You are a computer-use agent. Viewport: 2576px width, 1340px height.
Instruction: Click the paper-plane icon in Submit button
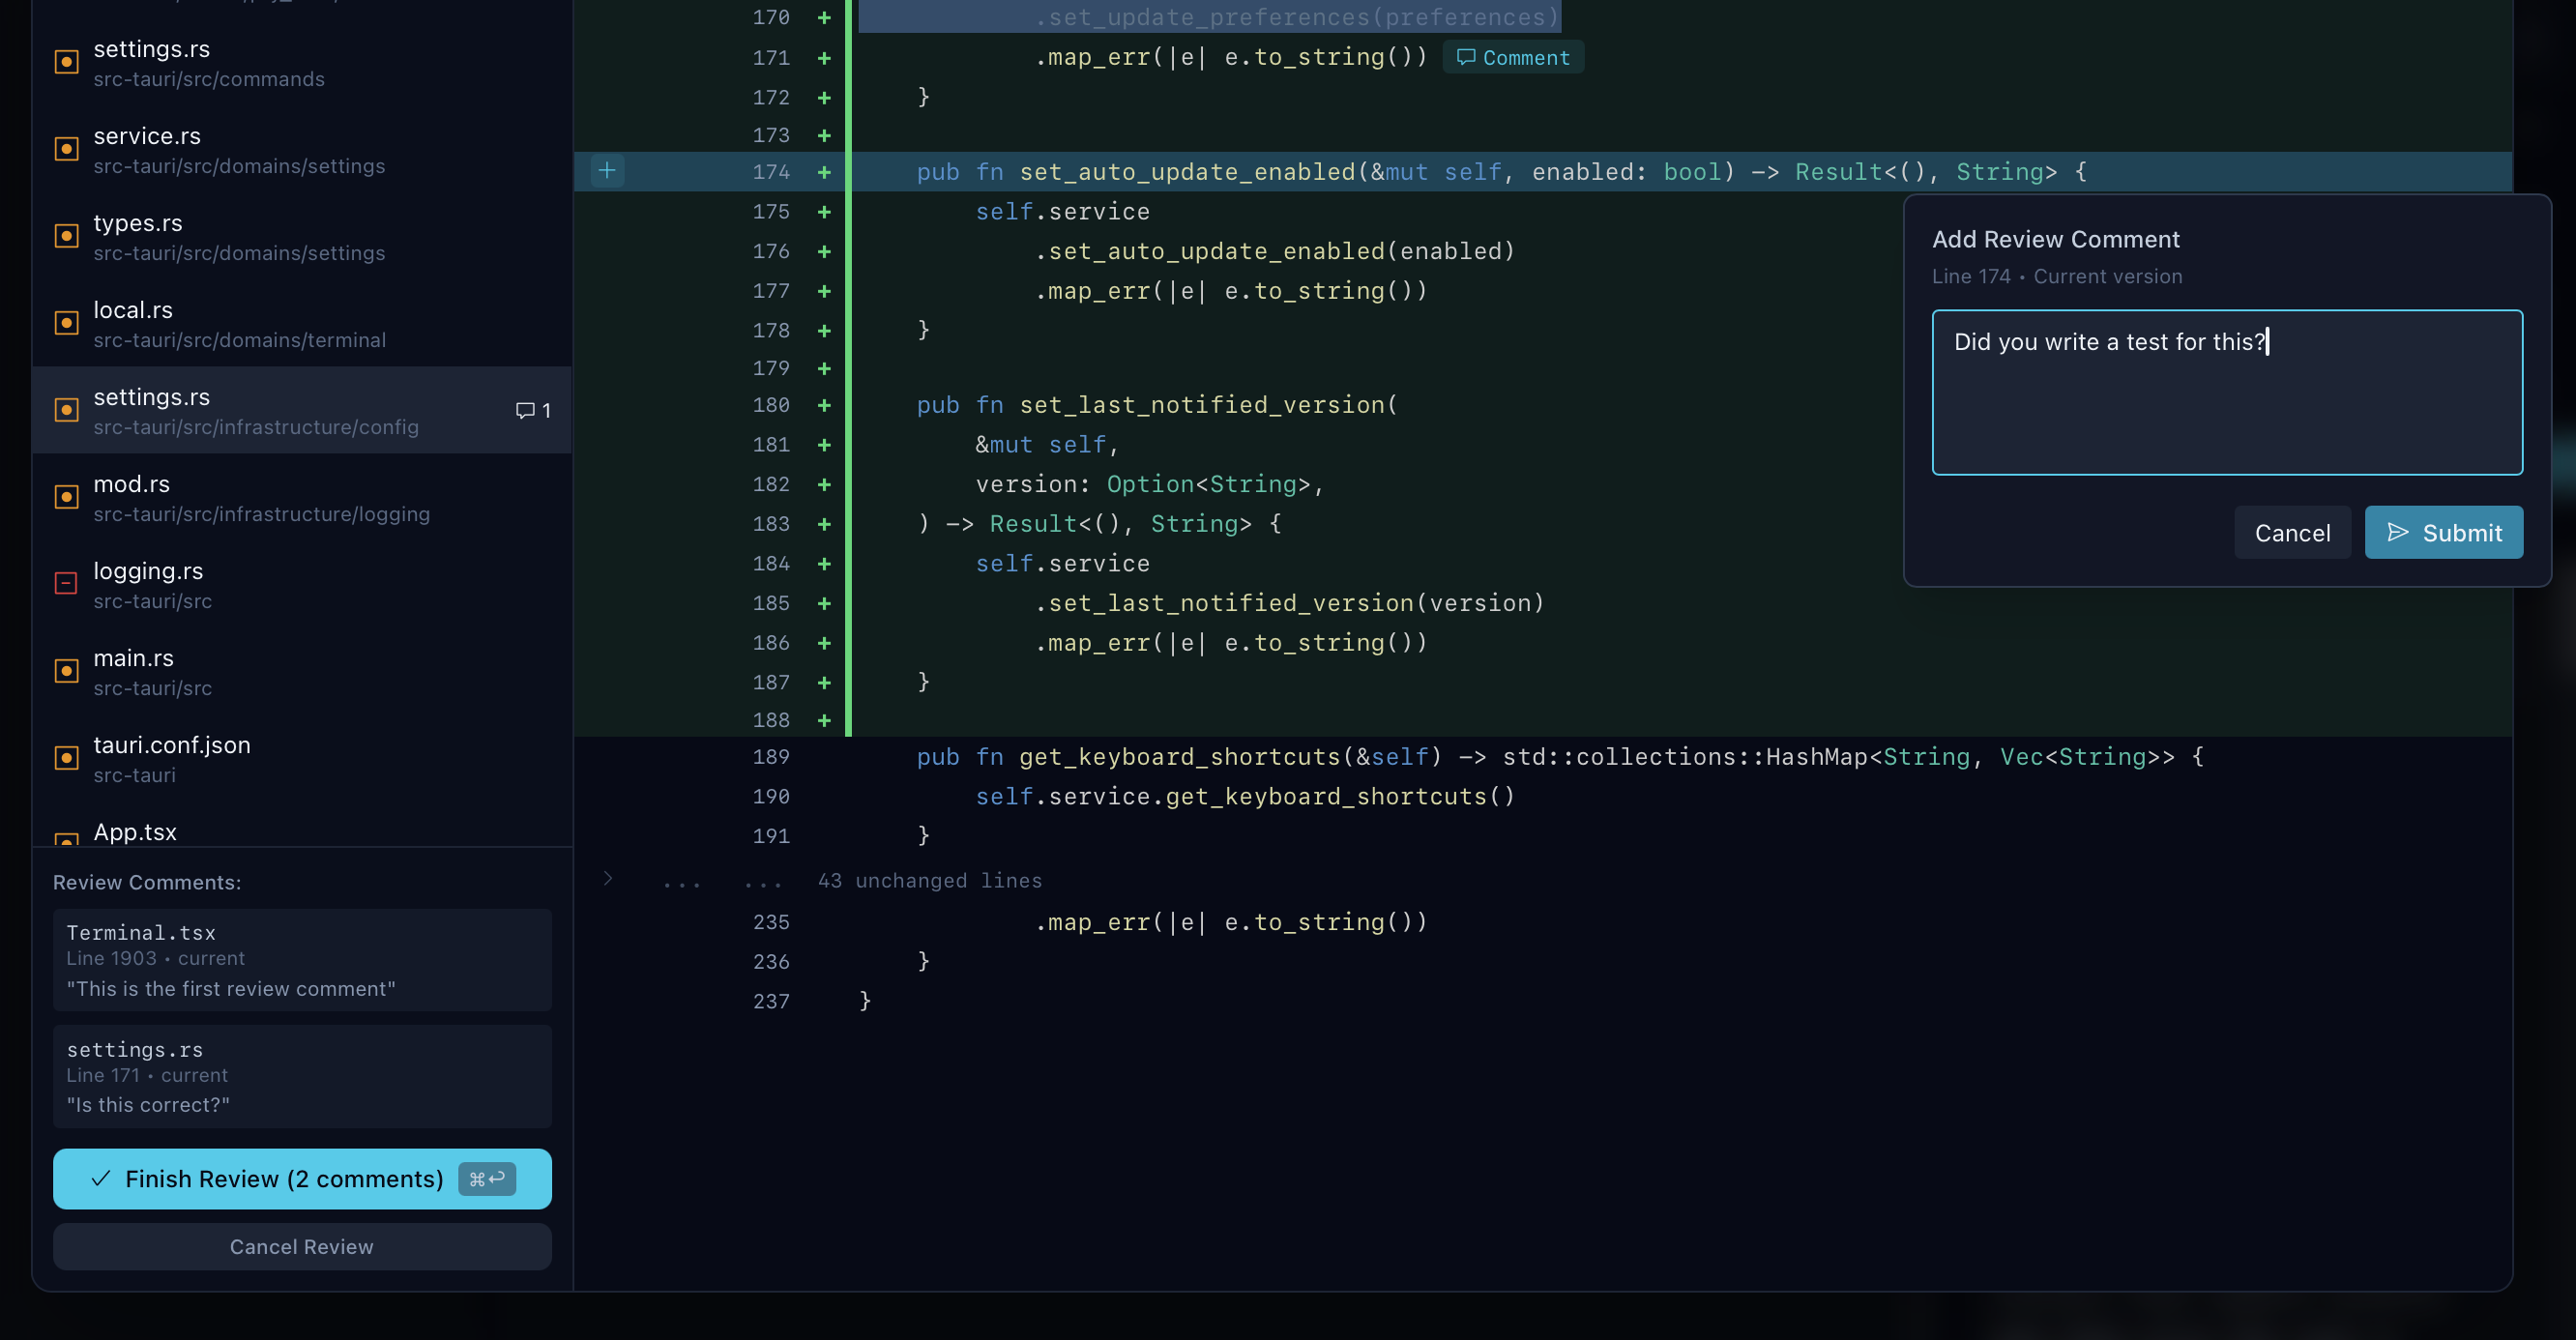[2400, 532]
